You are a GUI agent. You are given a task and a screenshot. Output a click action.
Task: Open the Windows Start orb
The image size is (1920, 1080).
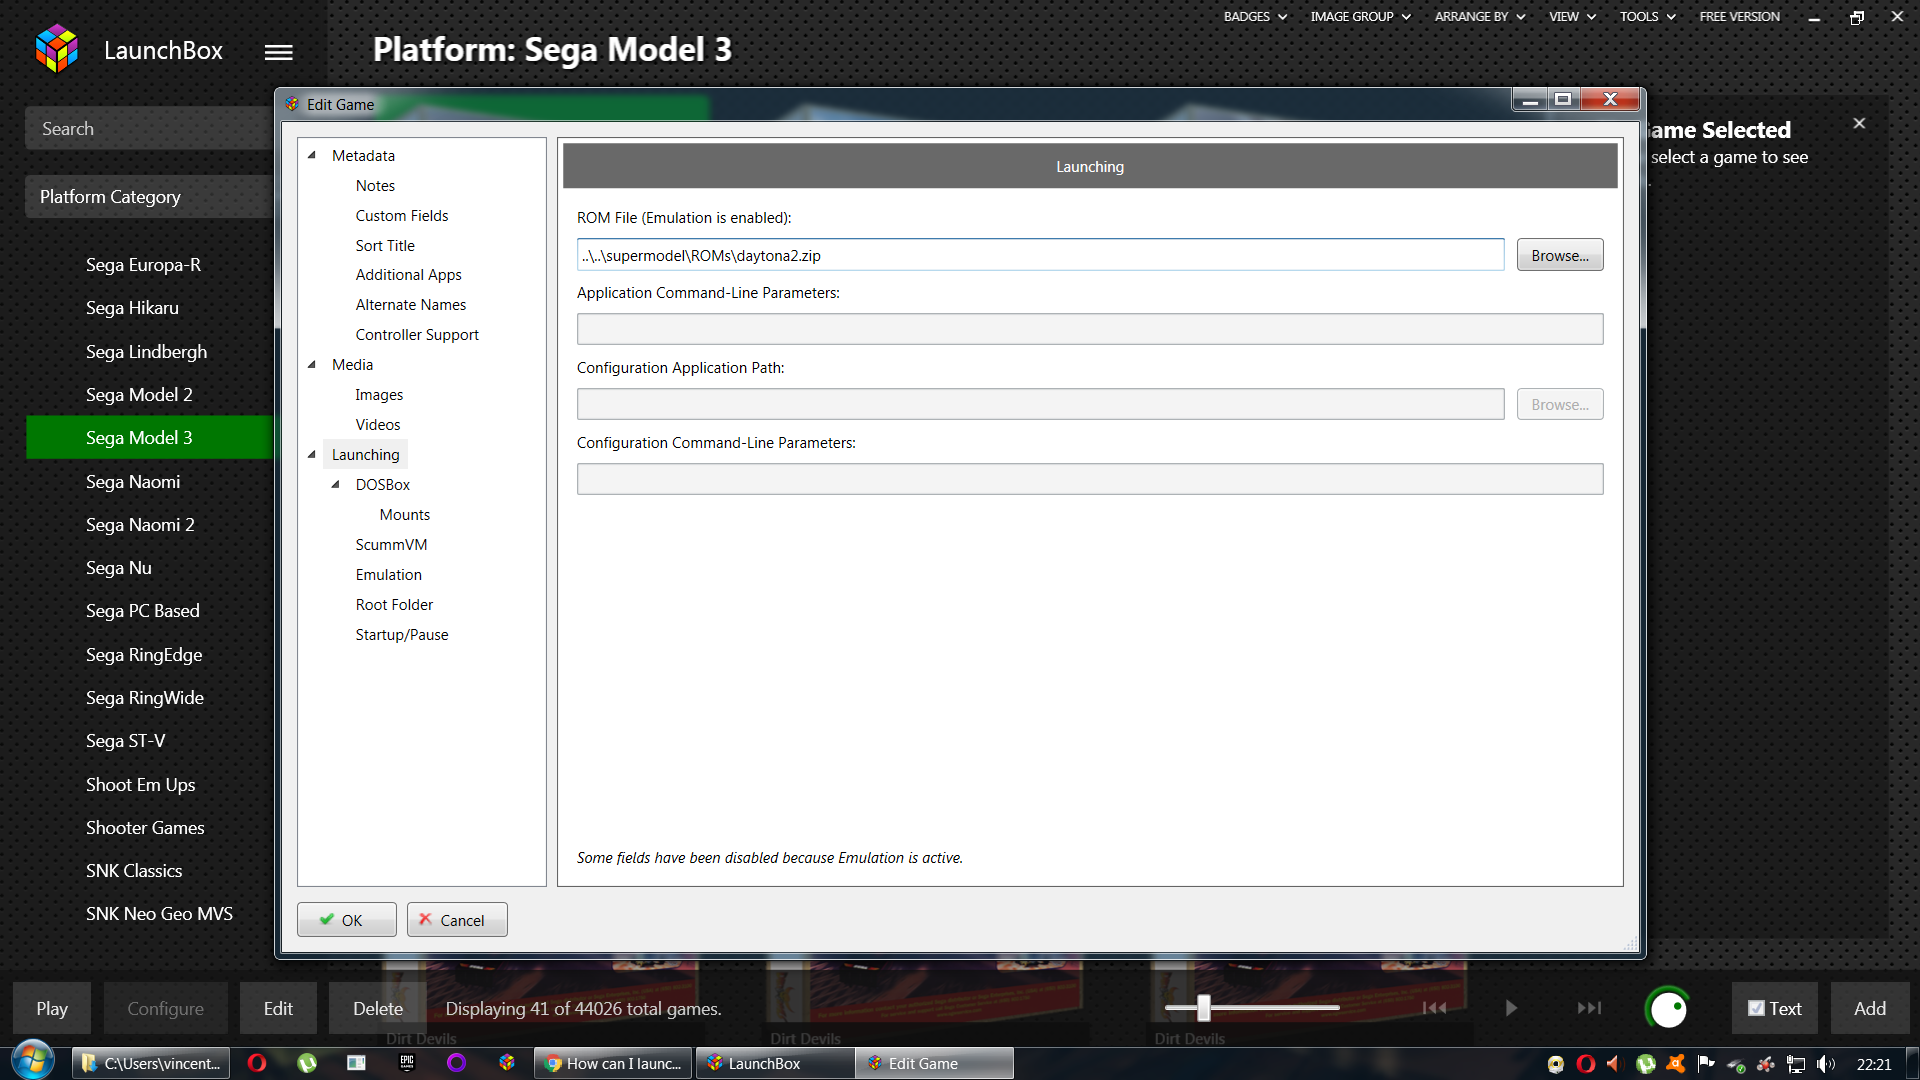click(32, 1062)
